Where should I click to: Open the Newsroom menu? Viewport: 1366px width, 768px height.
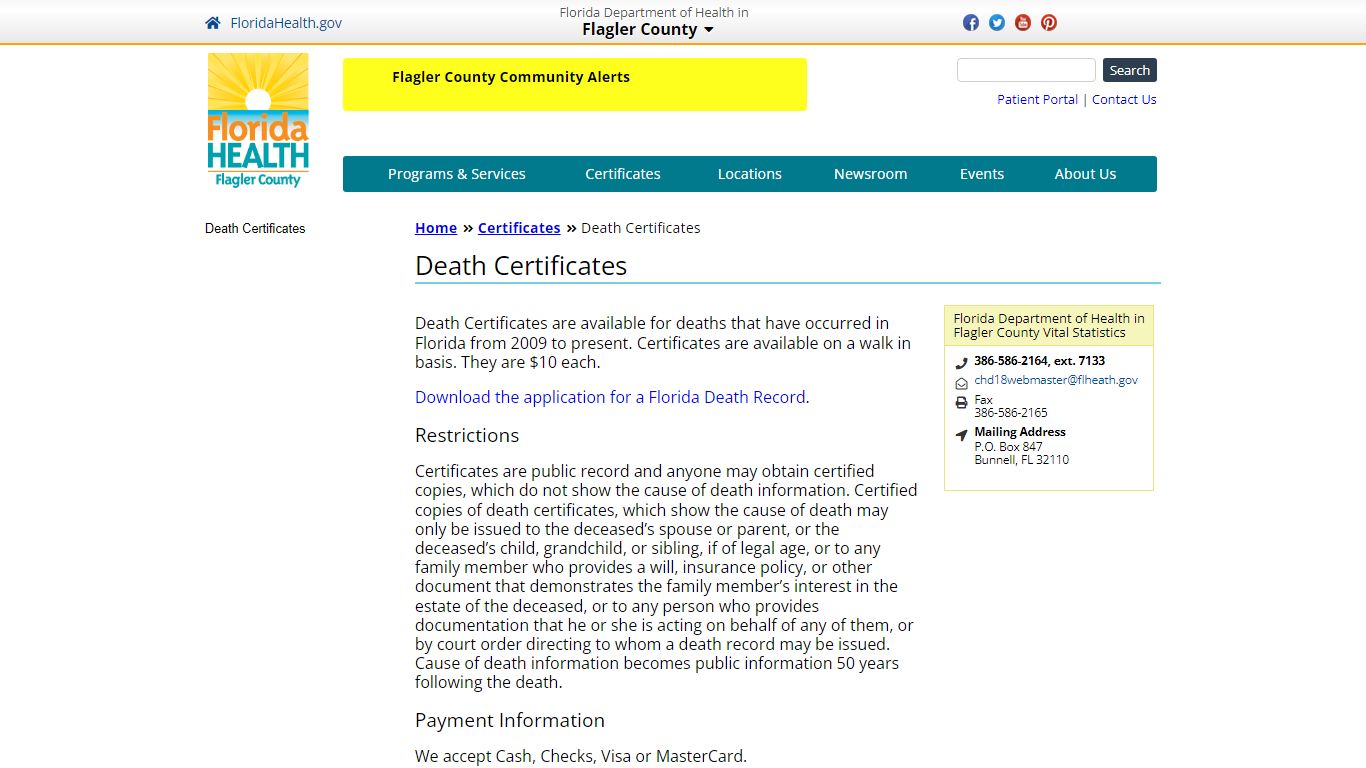871,174
